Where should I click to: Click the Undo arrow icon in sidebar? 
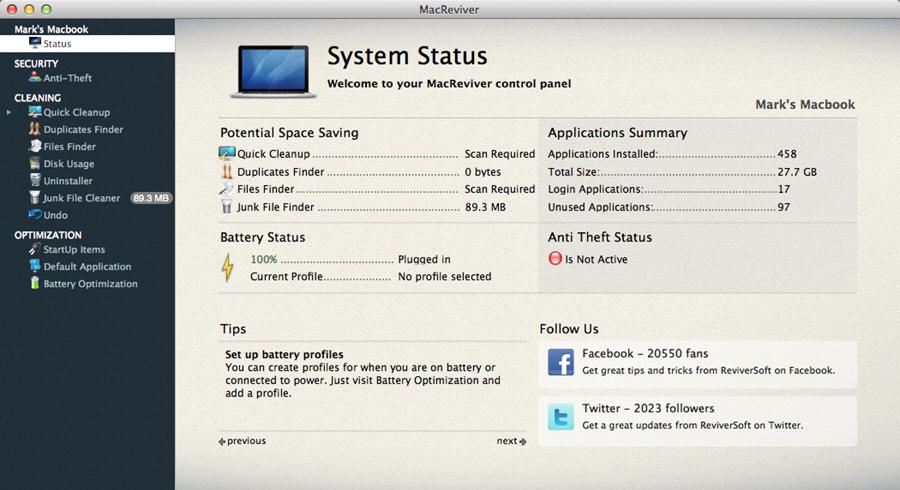pos(35,215)
